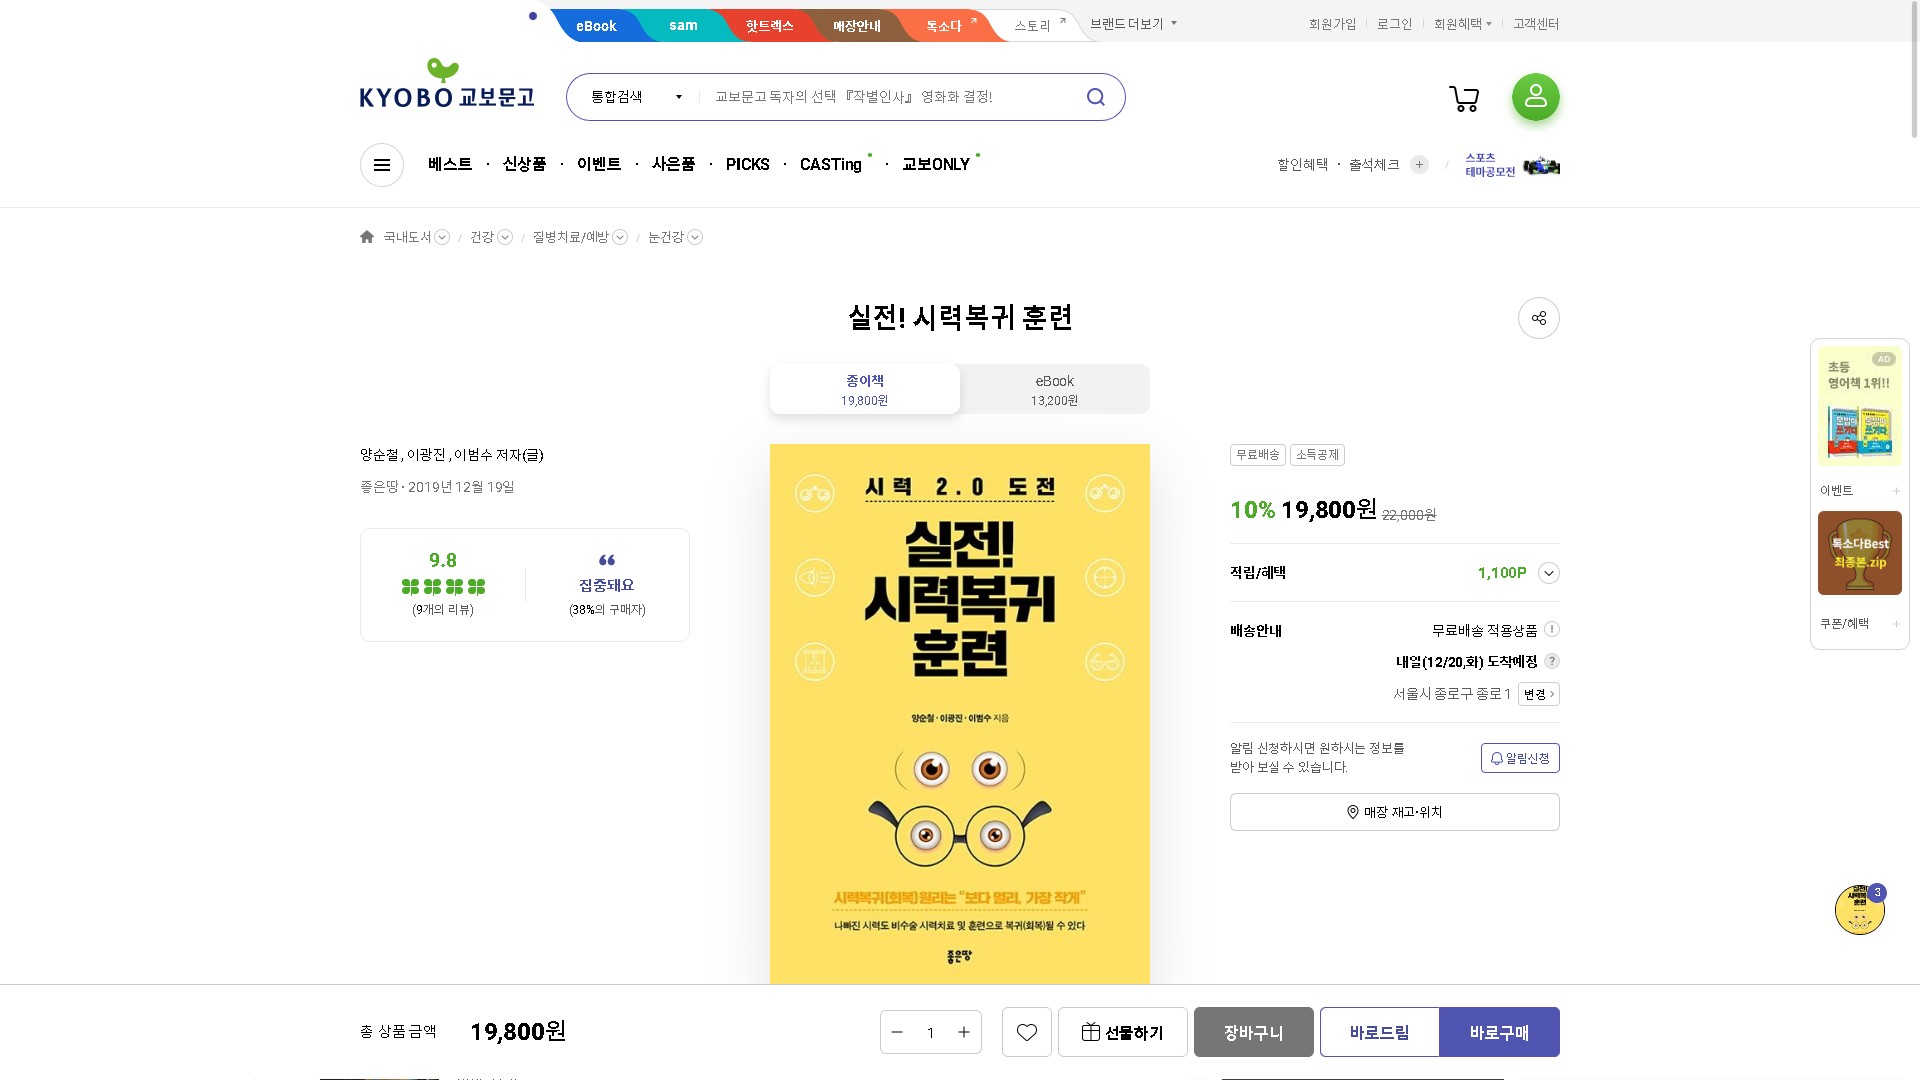1920x1080 pixels.
Task: Click the yellow book cover image
Action: tap(959, 713)
